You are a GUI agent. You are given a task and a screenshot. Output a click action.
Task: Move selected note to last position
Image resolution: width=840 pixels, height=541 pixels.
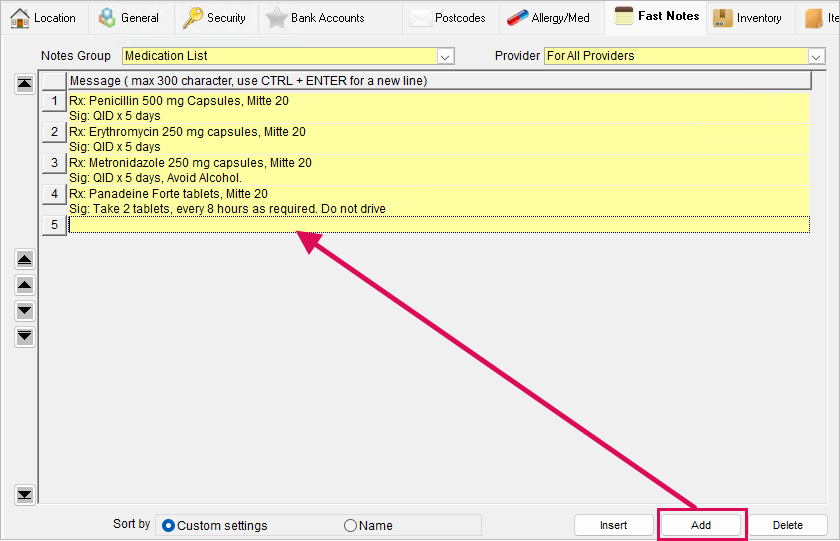pyautogui.click(x=25, y=336)
